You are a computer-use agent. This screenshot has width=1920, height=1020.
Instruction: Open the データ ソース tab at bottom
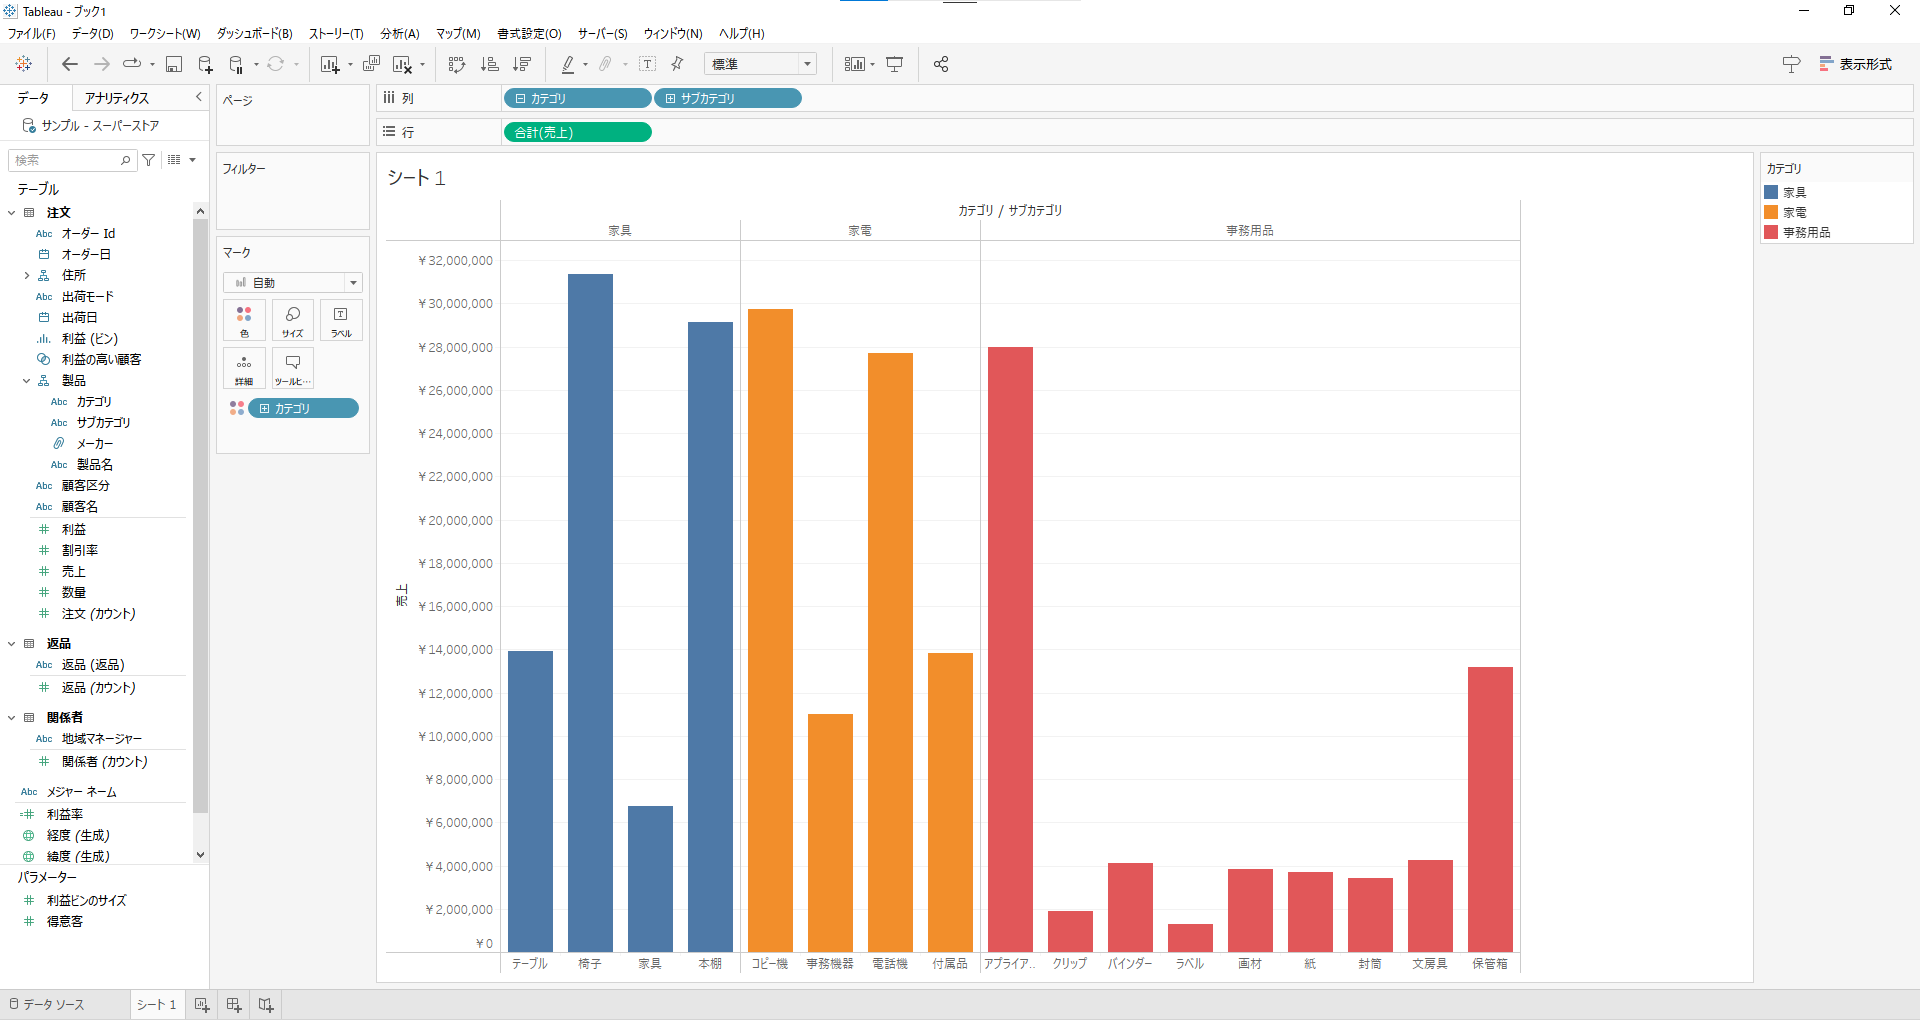(48, 1005)
